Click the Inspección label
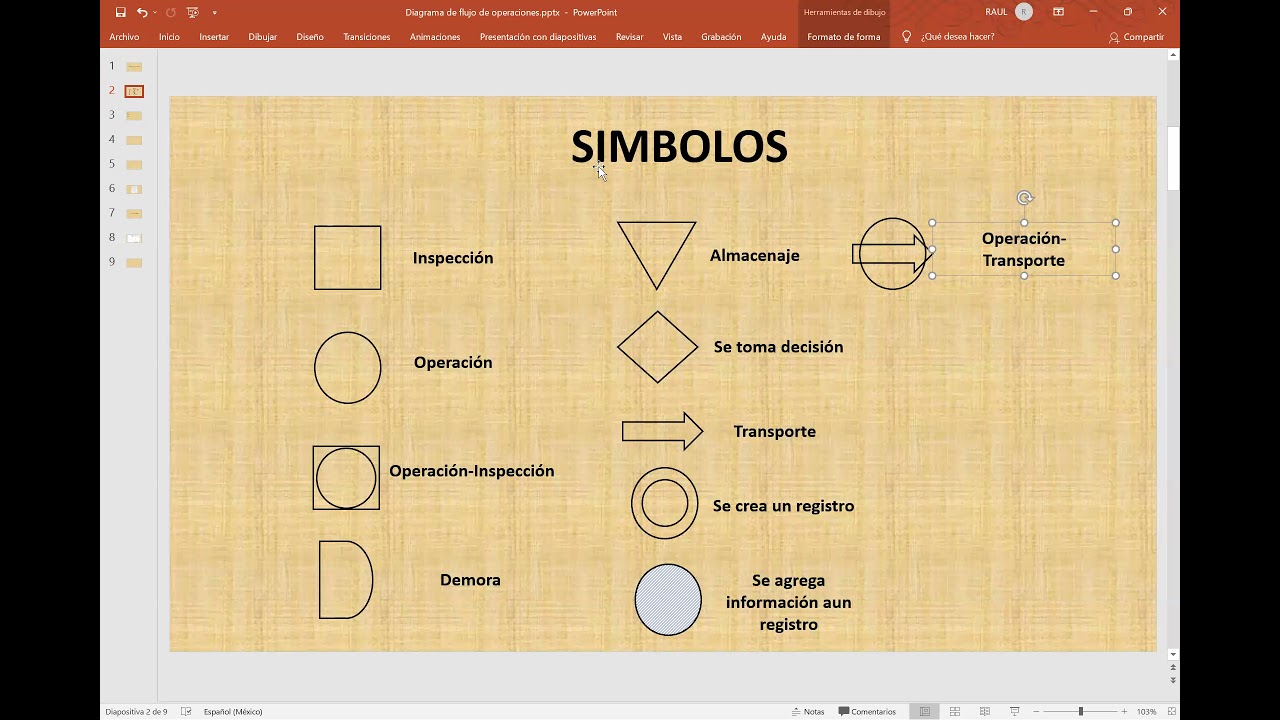This screenshot has height=720, width=1280. tap(453, 258)
